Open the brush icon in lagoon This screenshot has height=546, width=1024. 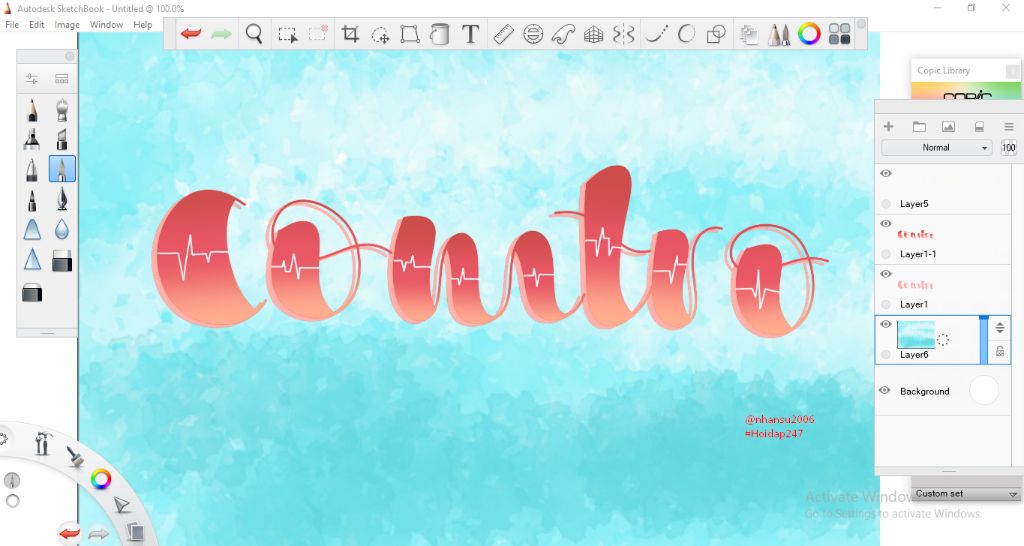(75, 457)
